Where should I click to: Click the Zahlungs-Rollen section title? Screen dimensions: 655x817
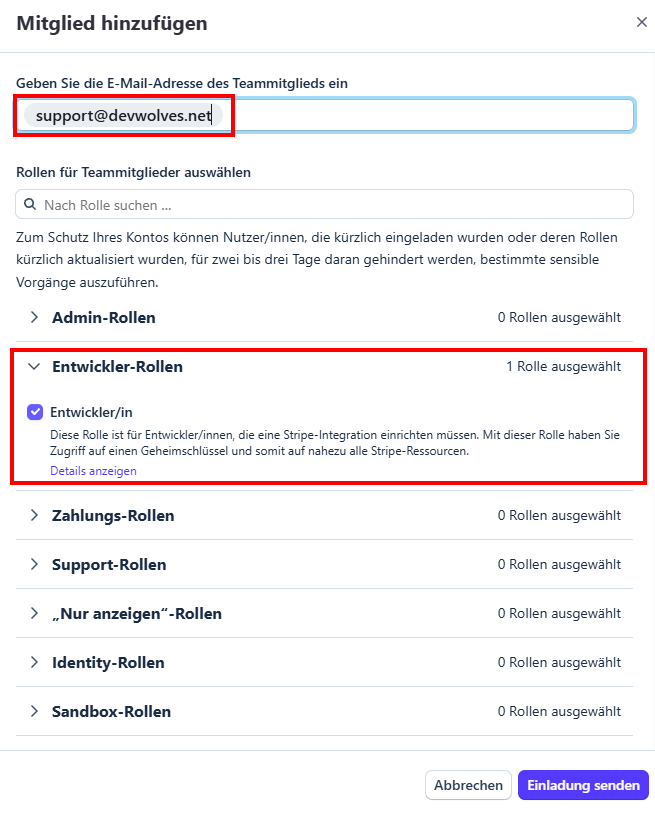[113, 516]
